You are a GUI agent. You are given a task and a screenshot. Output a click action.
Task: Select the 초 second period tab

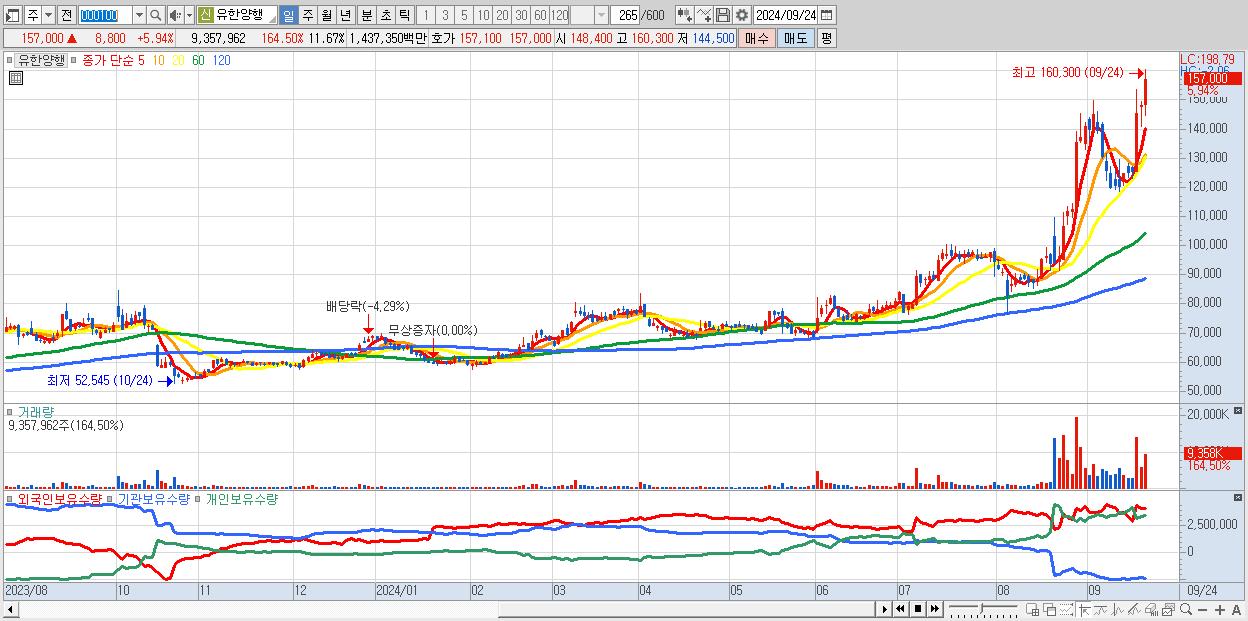384,15
